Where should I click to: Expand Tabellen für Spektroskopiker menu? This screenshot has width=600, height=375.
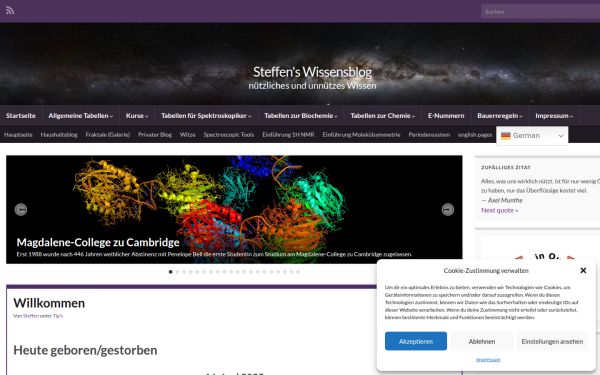206,116
